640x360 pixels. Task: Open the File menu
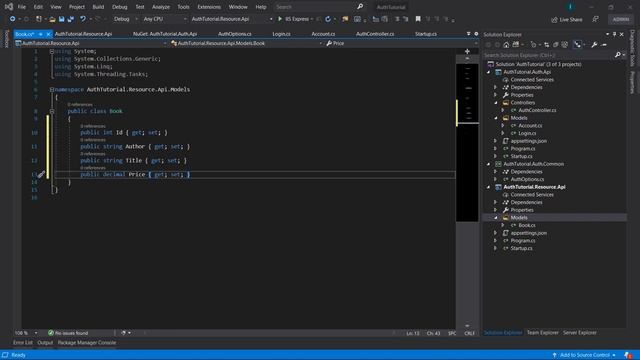(x=22, y=7)
